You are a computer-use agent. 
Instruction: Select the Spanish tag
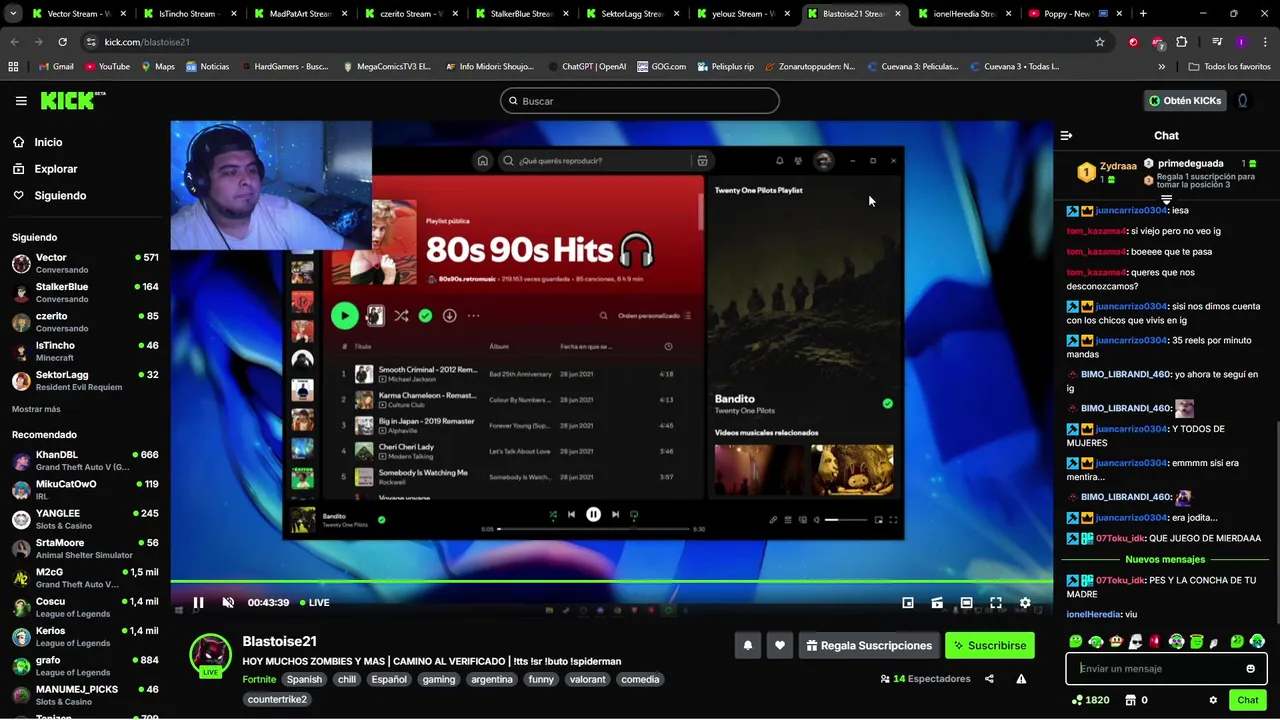click(304, 679)
